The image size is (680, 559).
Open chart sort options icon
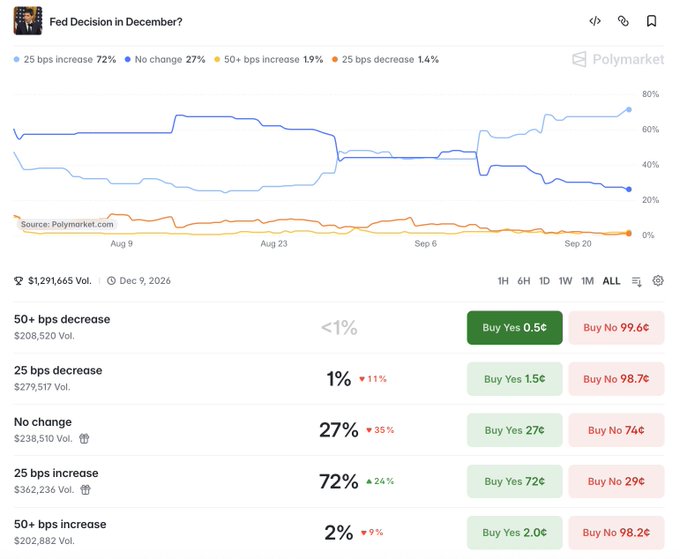(636, 281)
